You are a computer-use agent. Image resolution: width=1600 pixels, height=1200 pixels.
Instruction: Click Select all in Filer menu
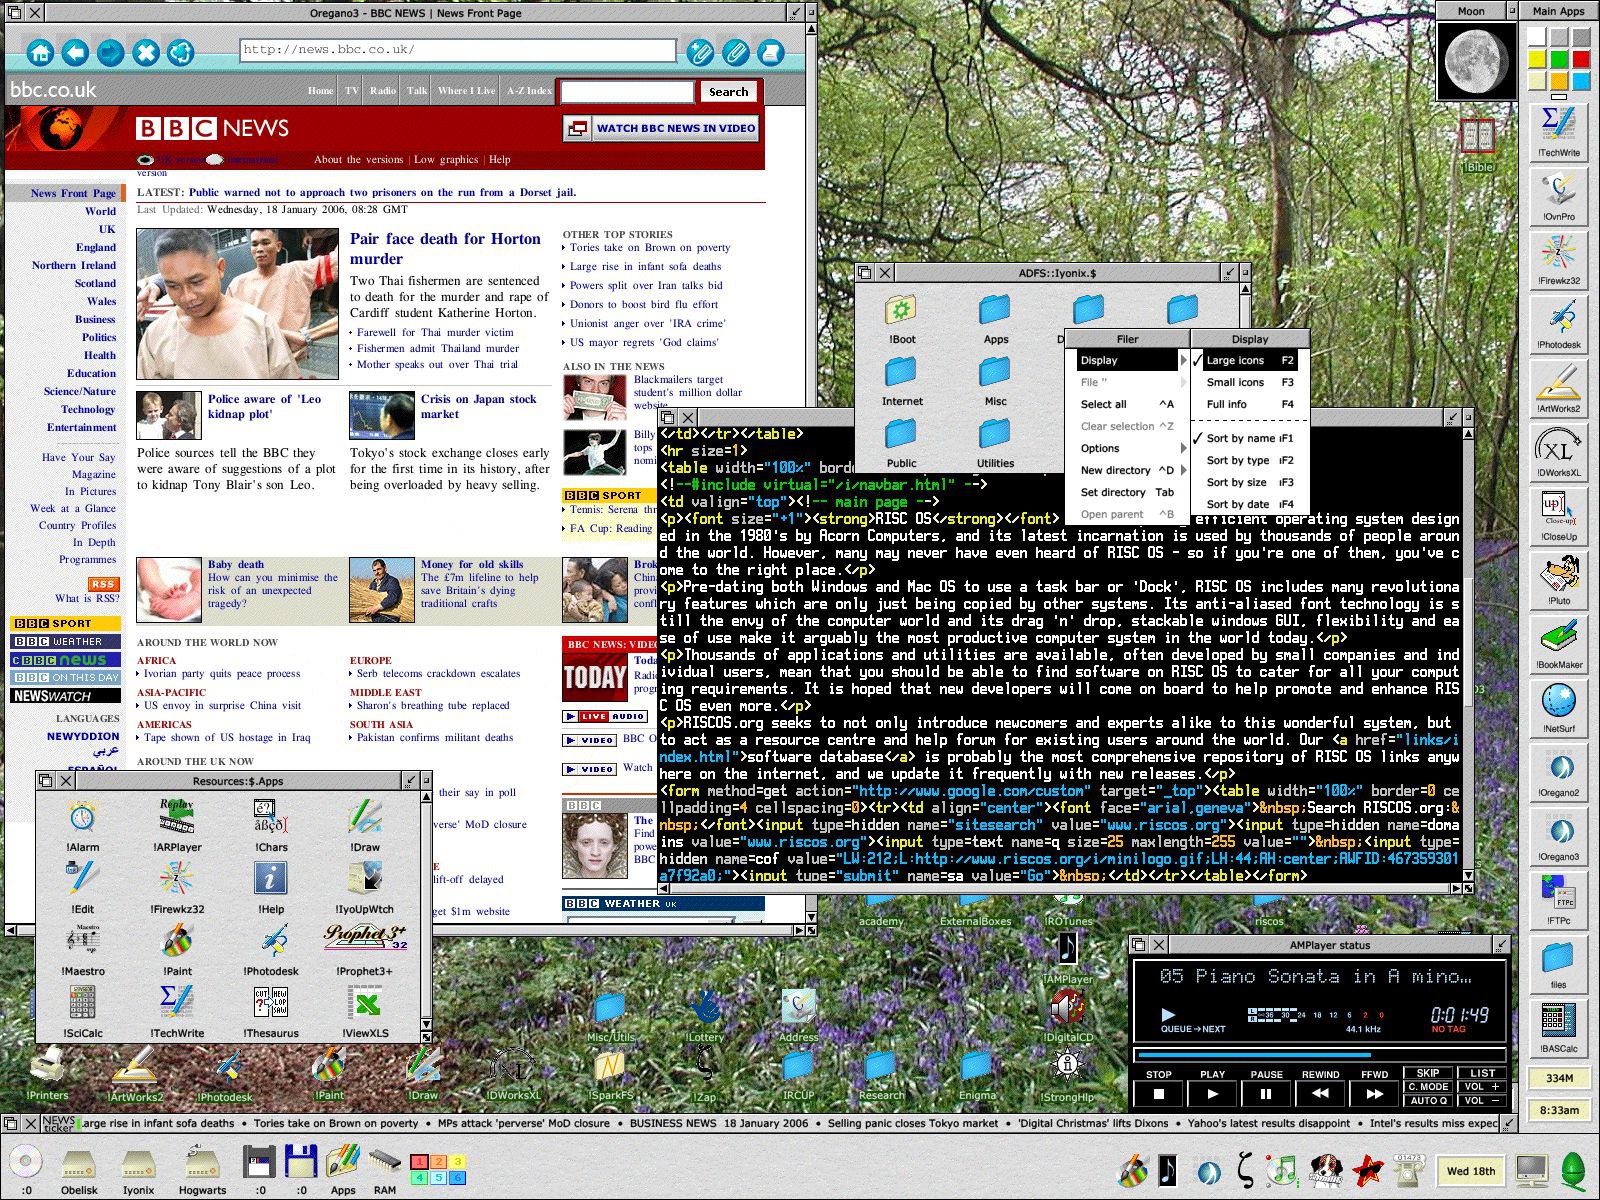click(1127, 404)
